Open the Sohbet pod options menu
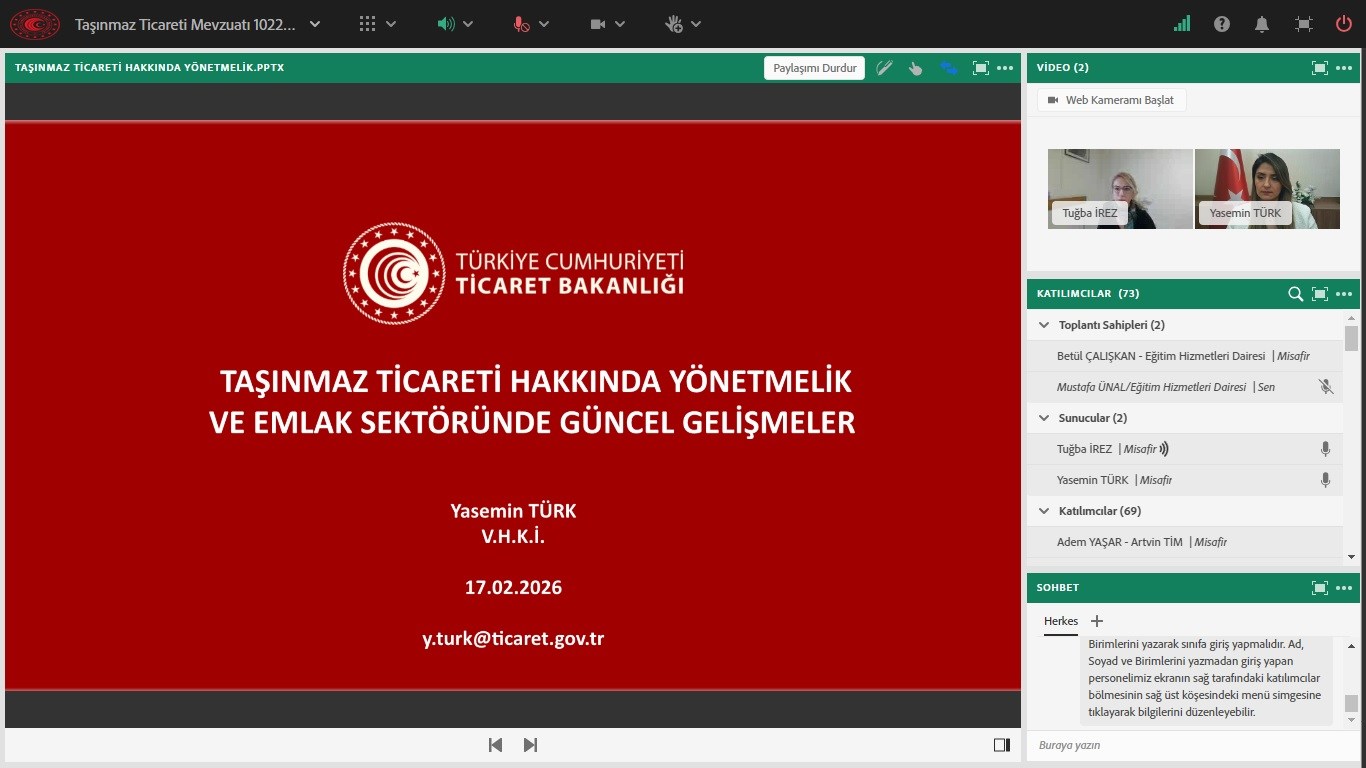This screenshot has width=1366, height=768. (1343, 588)
